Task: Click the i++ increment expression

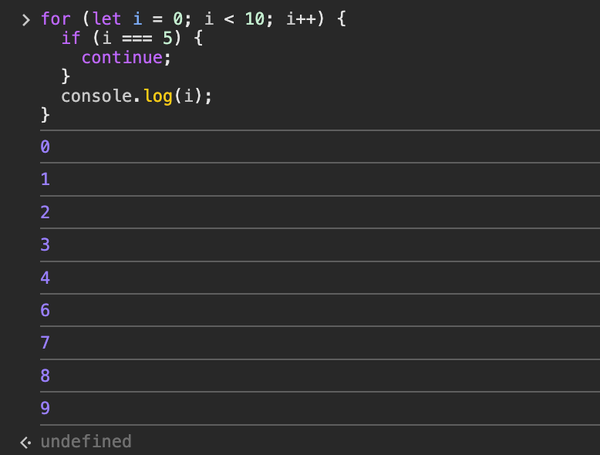Action: pyautogui.click(x=303, y=20)
